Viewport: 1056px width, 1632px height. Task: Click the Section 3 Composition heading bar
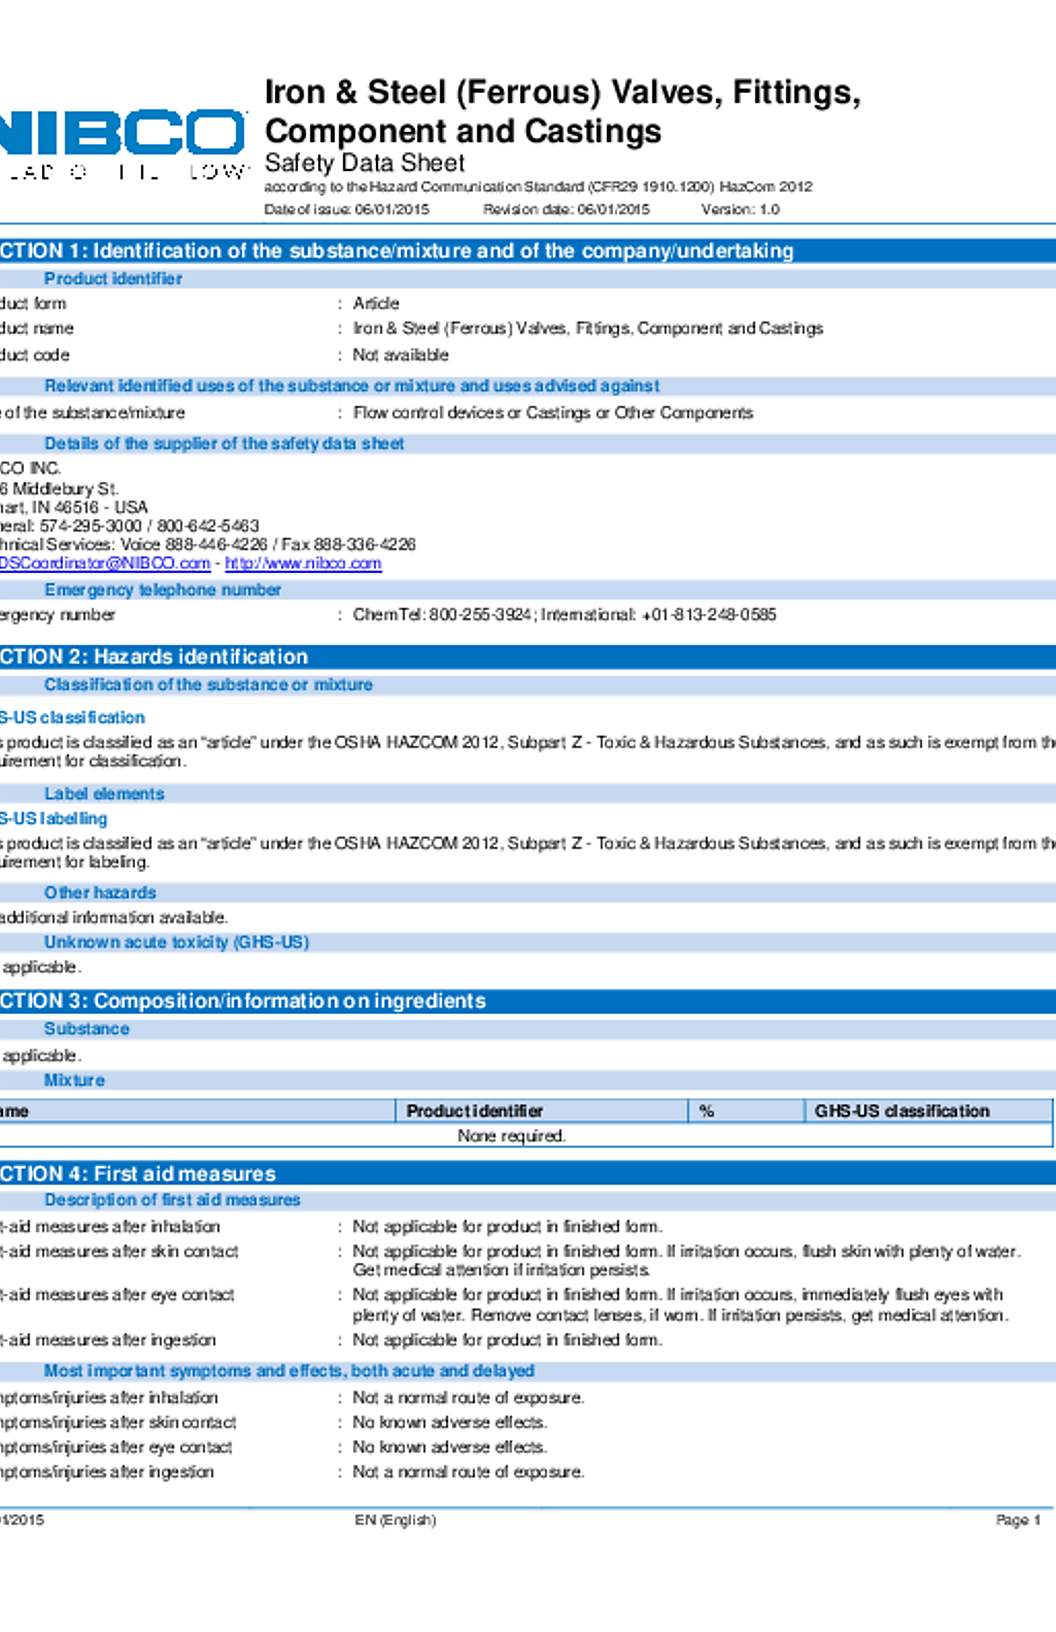pyautogui.click(x=528, y=1001)
